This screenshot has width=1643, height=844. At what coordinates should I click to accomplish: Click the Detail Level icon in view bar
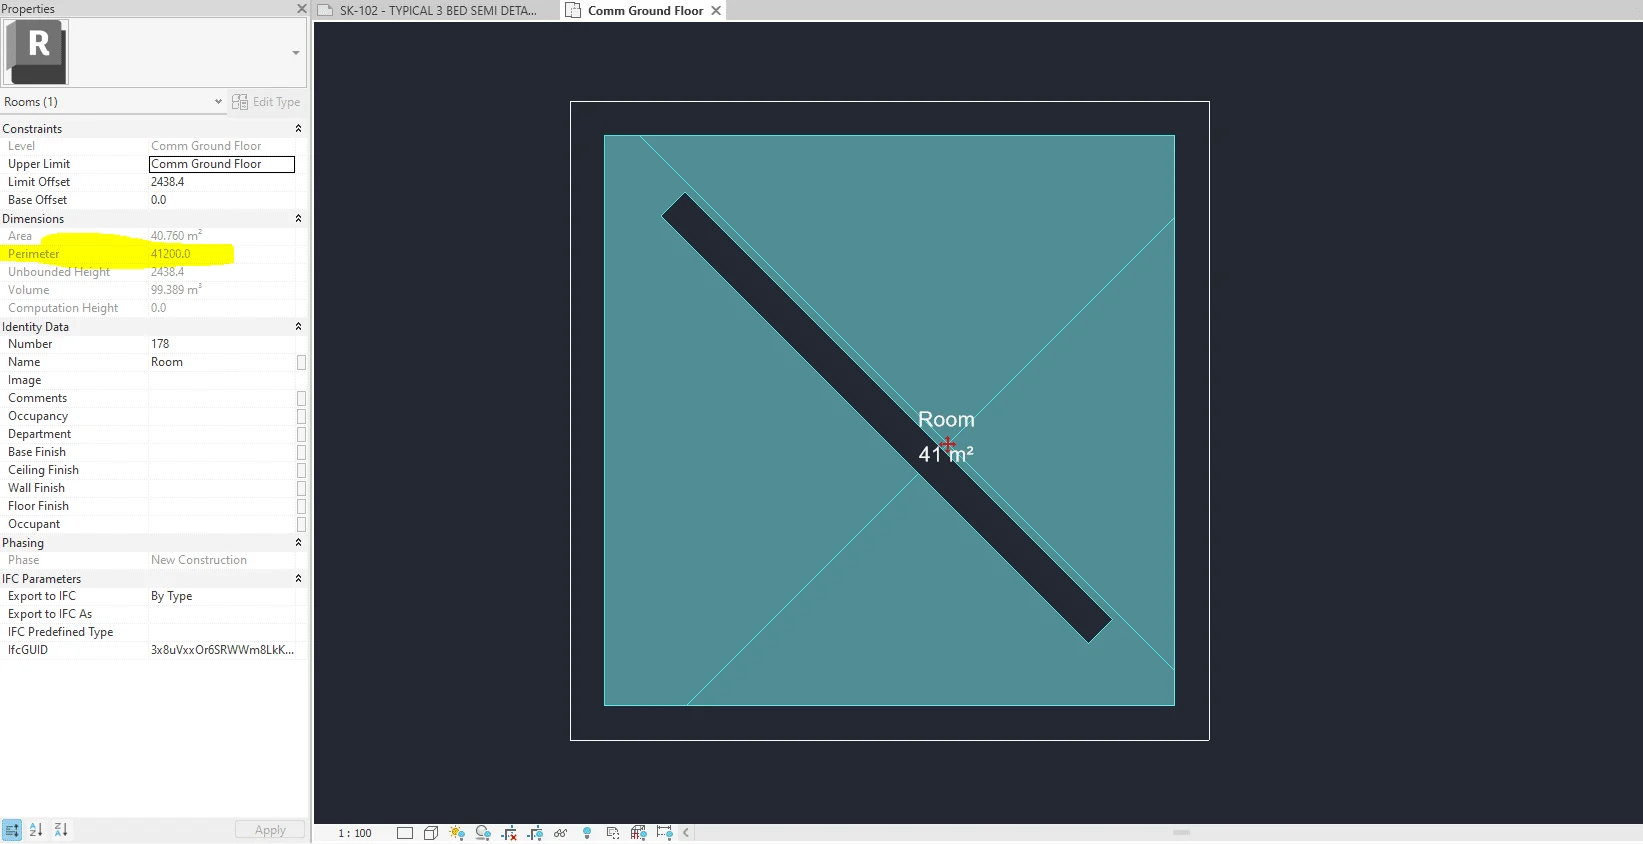(405, 833)
